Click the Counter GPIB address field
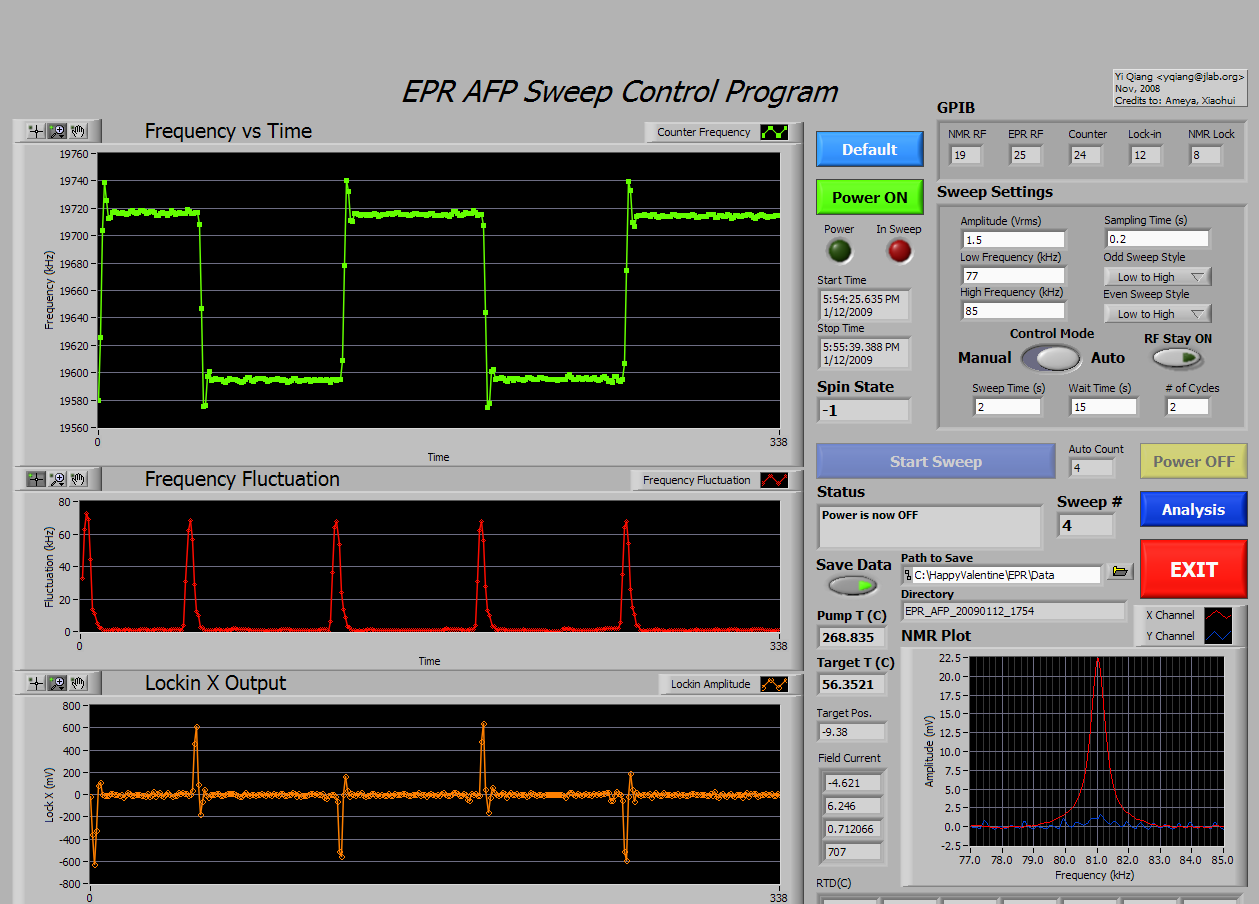The image size is (1259, 904). click(x=1085, y=155)
